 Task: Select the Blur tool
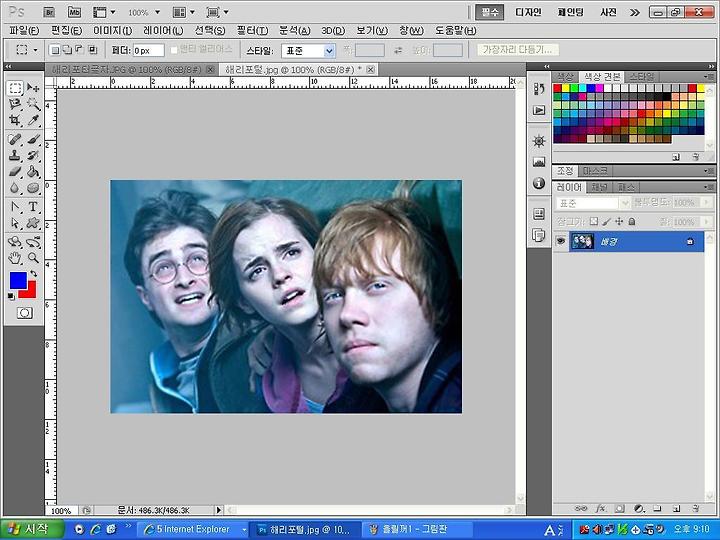coord(15,188)
